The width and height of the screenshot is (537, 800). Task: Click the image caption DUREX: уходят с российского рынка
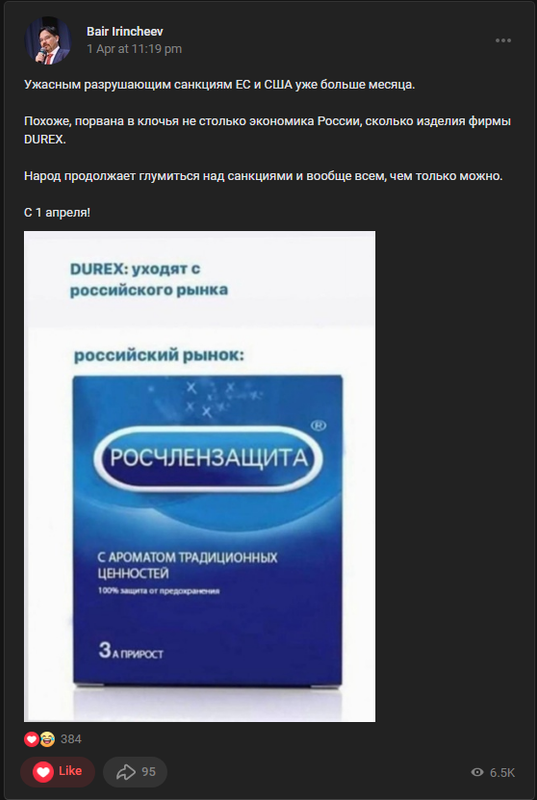tap(149, 280)
